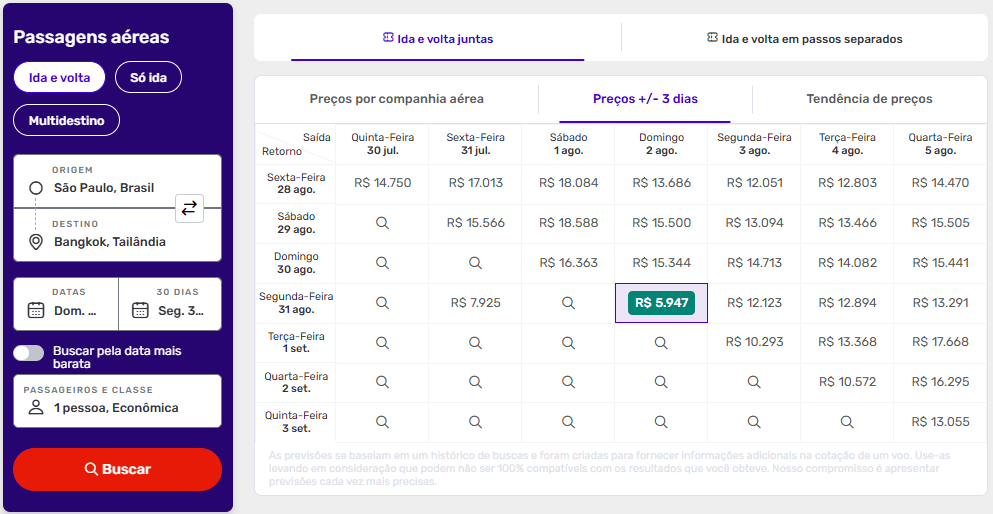Image resolution: width=993 pixels, height=514 pixels.
Task: Switch to 'Tendência de preços' tab
Action: click(869, 99)
